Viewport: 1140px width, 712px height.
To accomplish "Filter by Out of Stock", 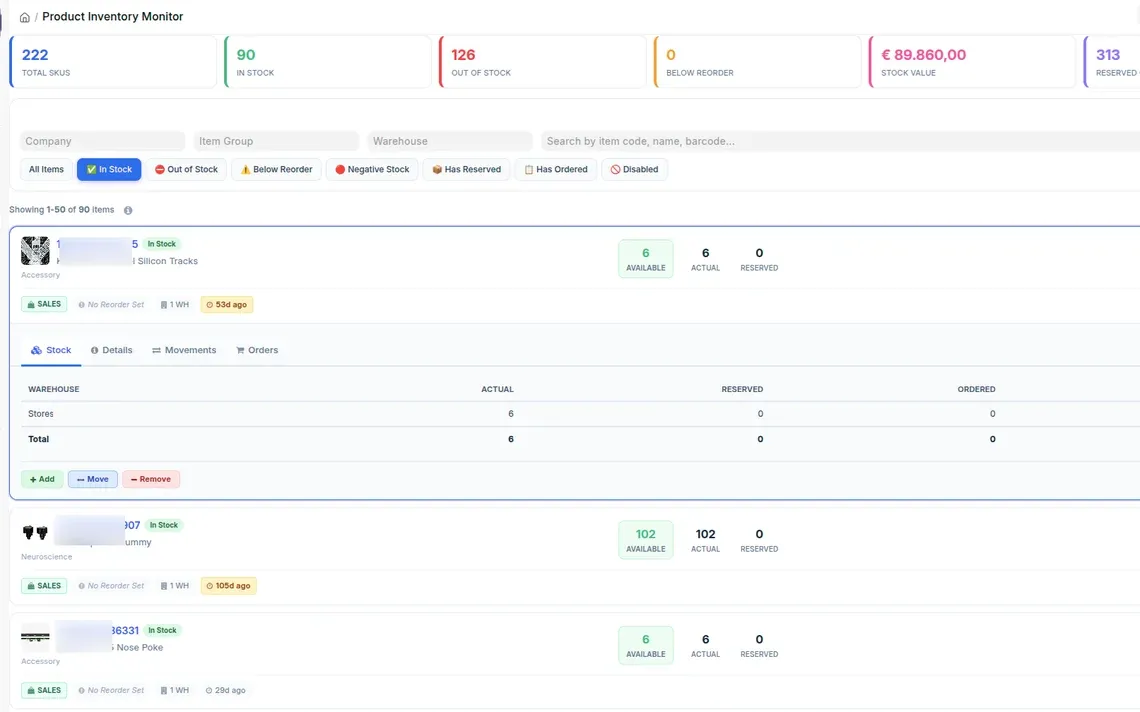I will pyautogui.click(x=186, y=169).
